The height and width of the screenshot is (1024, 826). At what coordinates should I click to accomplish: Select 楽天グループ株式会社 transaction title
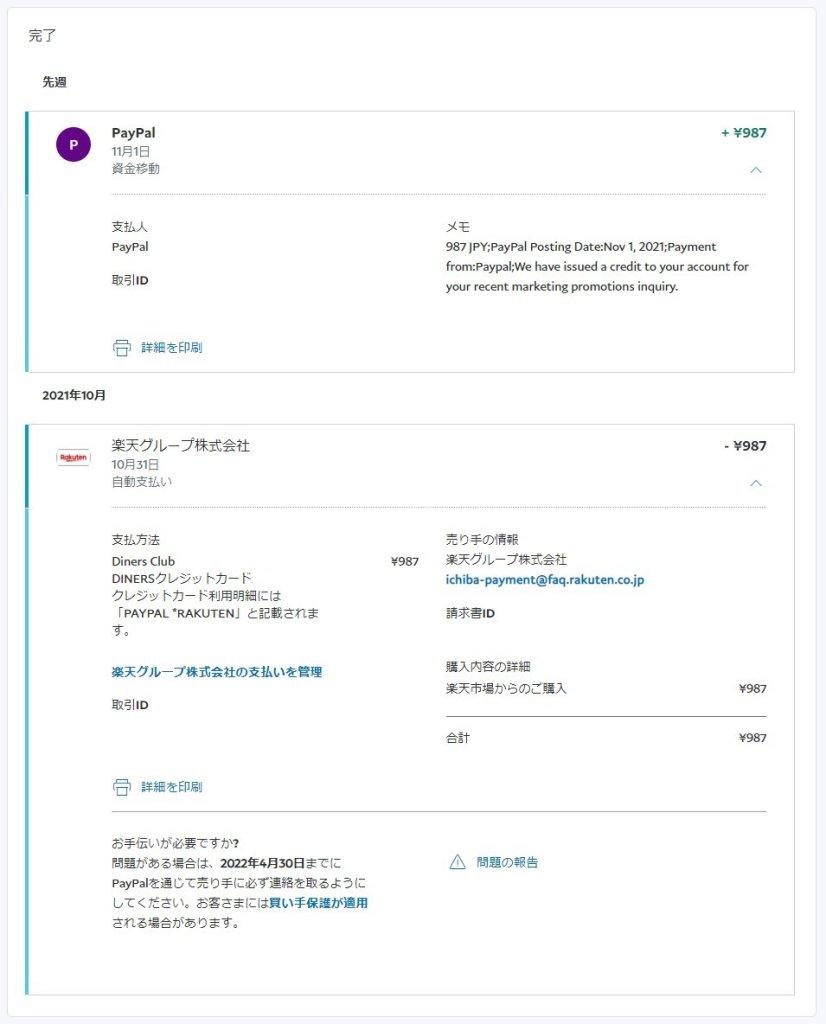pos(180,445)
